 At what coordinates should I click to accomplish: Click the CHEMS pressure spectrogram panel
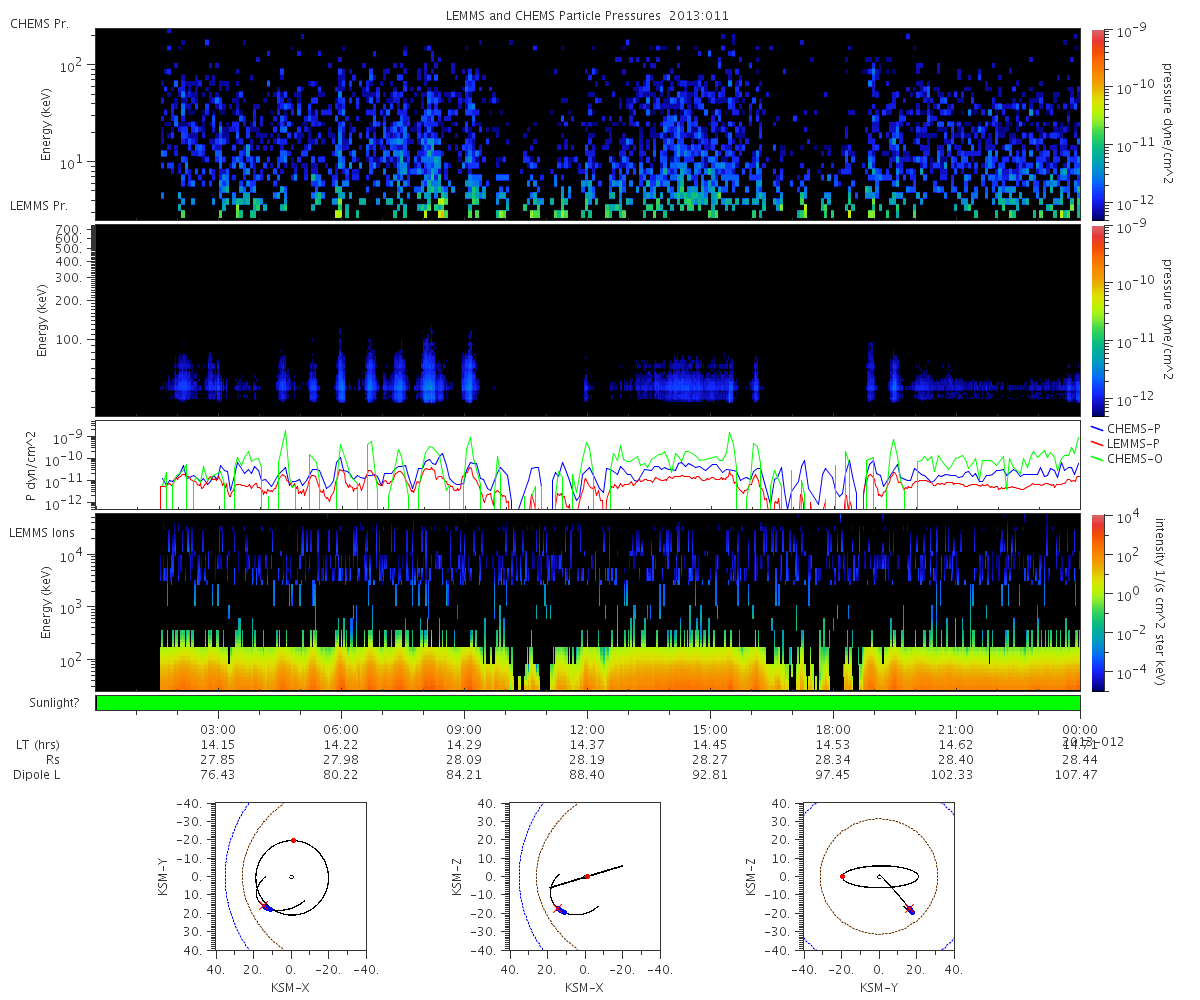click(x=588, y=124)
